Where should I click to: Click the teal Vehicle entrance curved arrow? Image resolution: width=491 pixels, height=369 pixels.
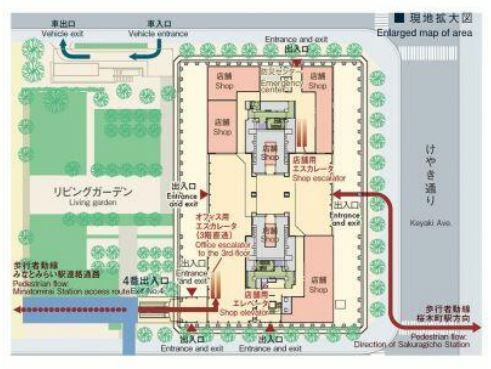click(147, 49)
